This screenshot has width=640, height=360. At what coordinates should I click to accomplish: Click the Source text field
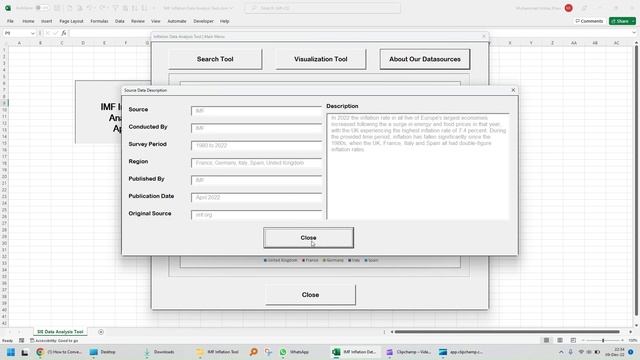point(256,111)
